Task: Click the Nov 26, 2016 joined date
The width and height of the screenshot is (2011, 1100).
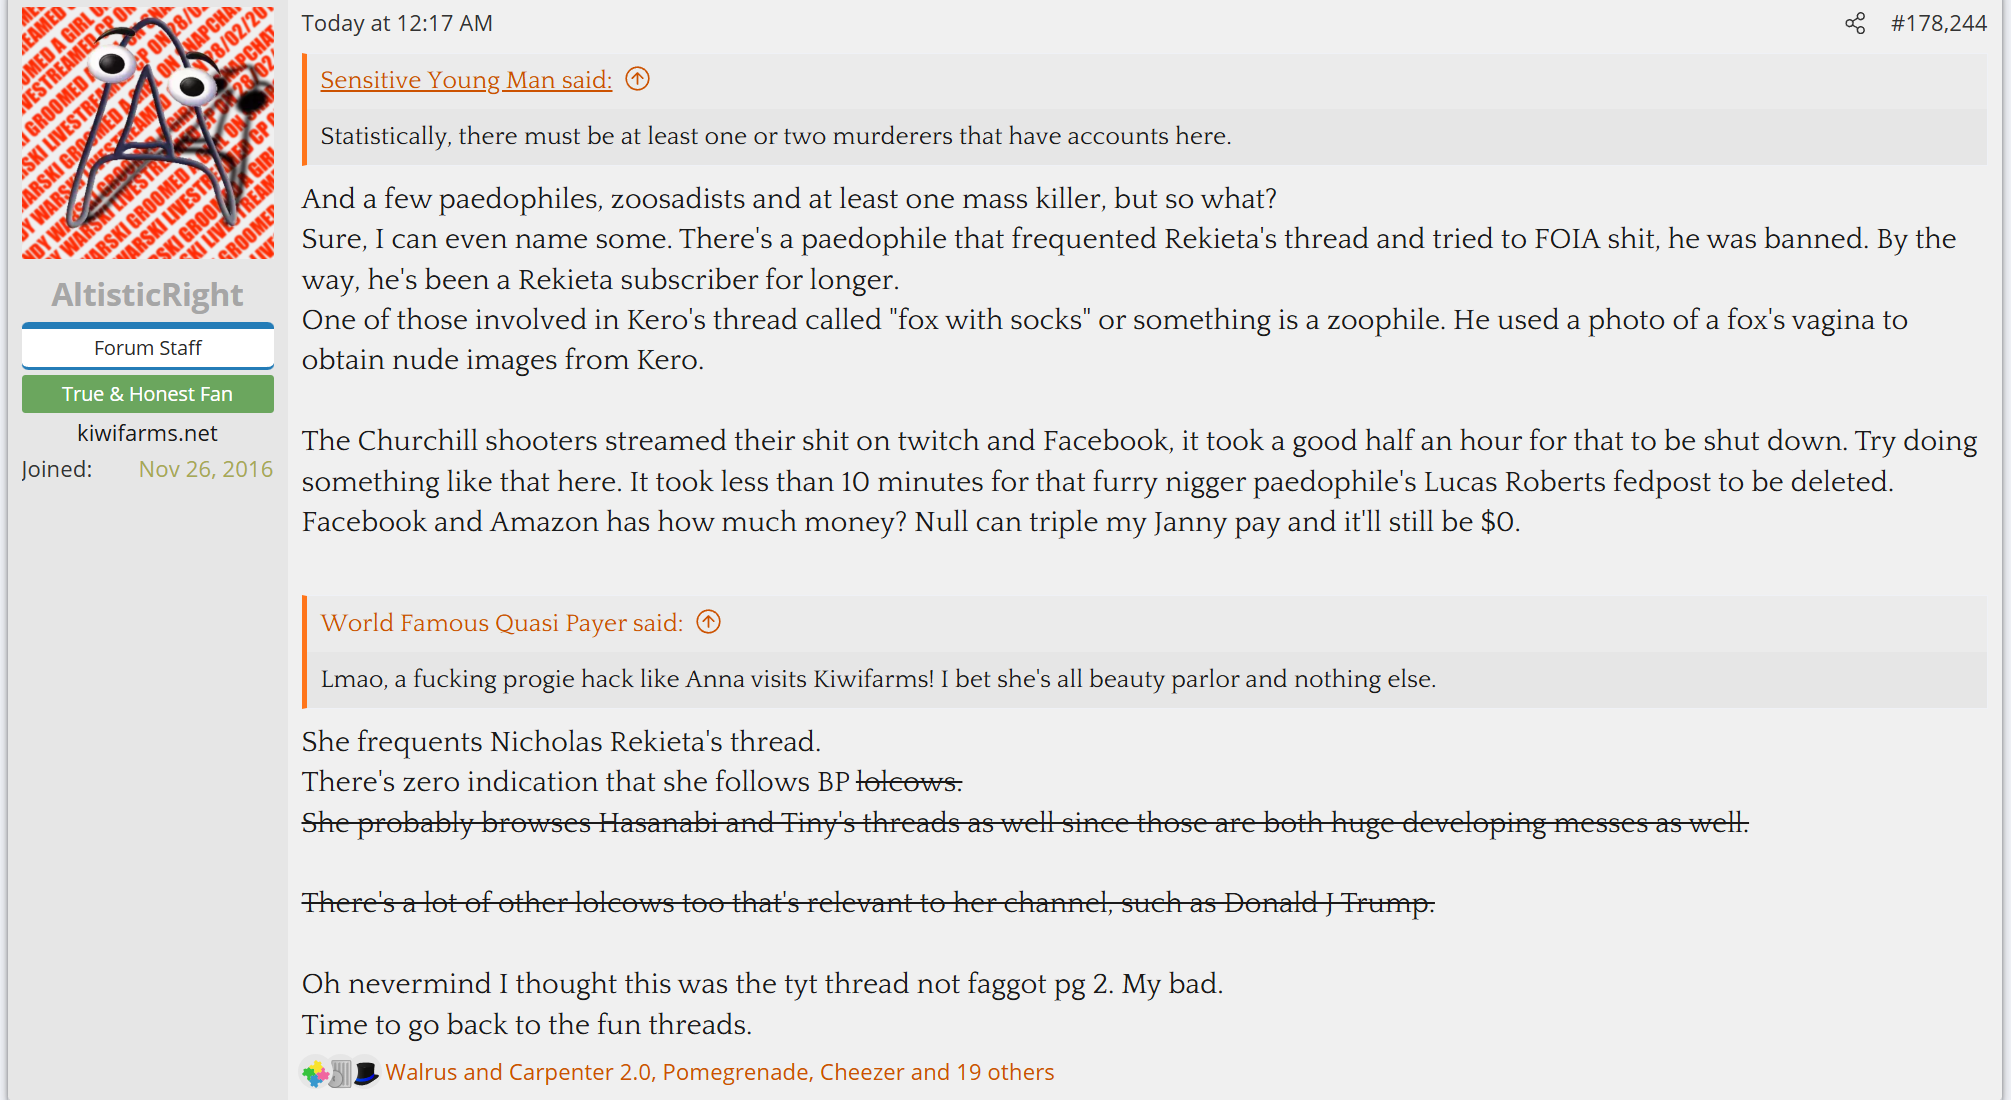Action: point(205,469)
